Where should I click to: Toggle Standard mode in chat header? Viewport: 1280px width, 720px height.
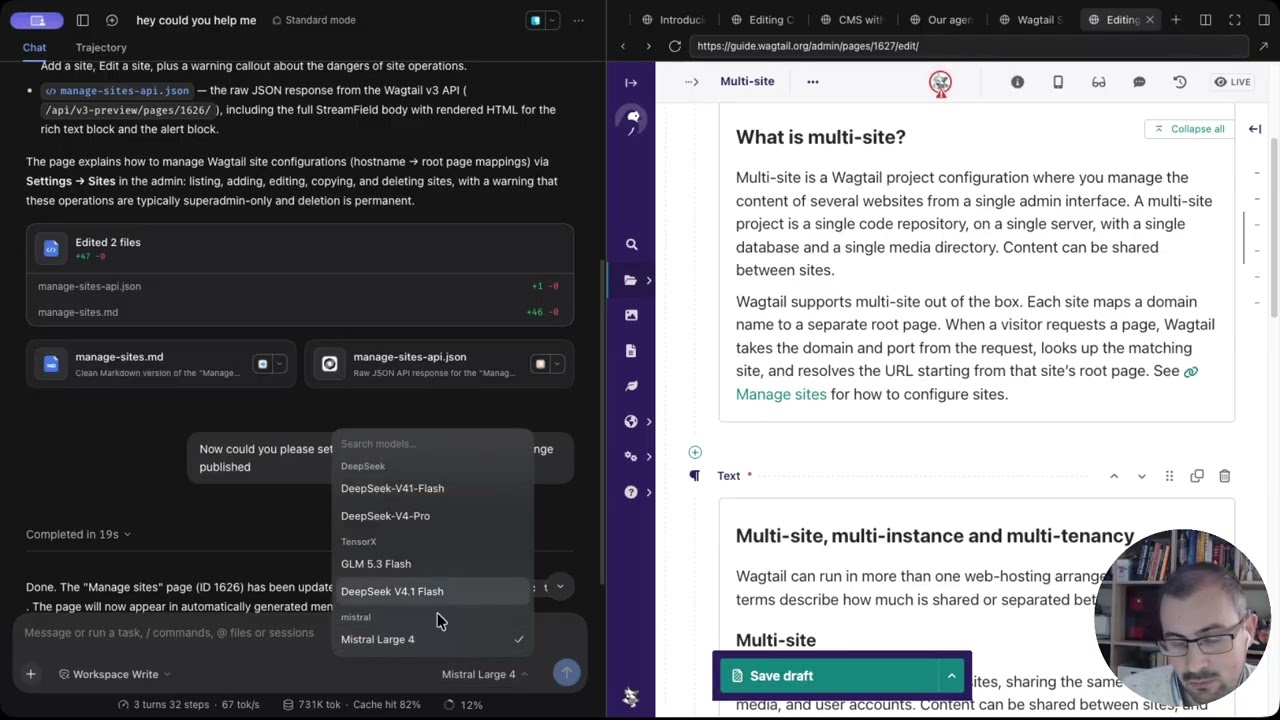pos(312,20)
